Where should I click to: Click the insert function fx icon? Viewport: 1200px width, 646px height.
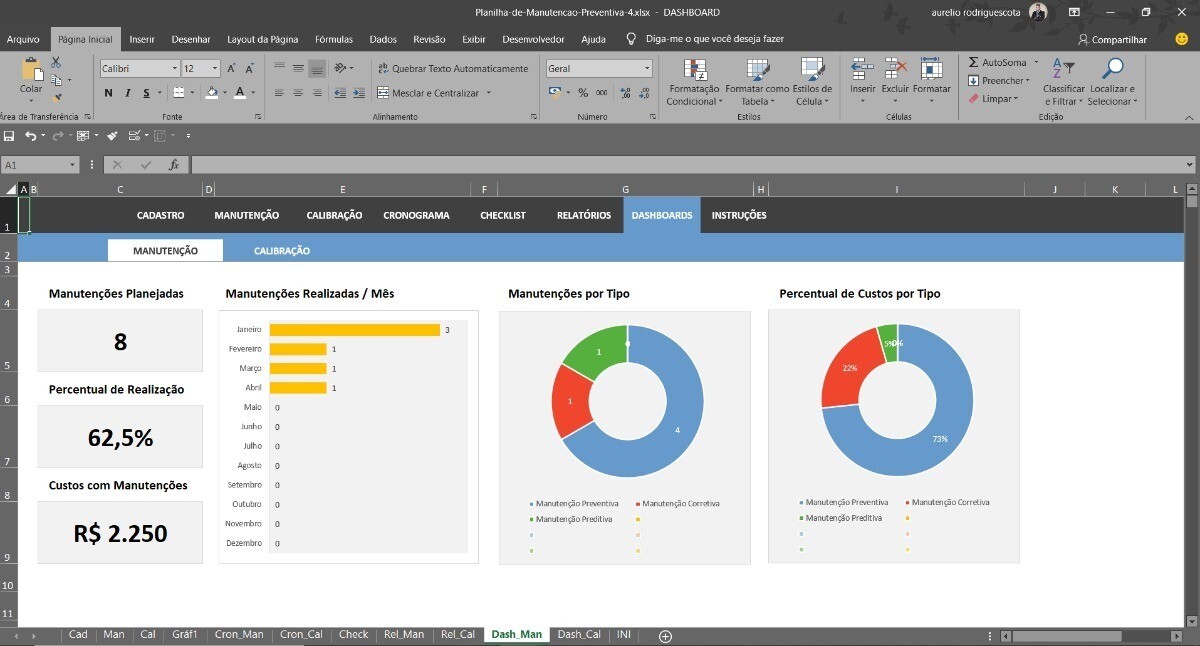point(173,165)
